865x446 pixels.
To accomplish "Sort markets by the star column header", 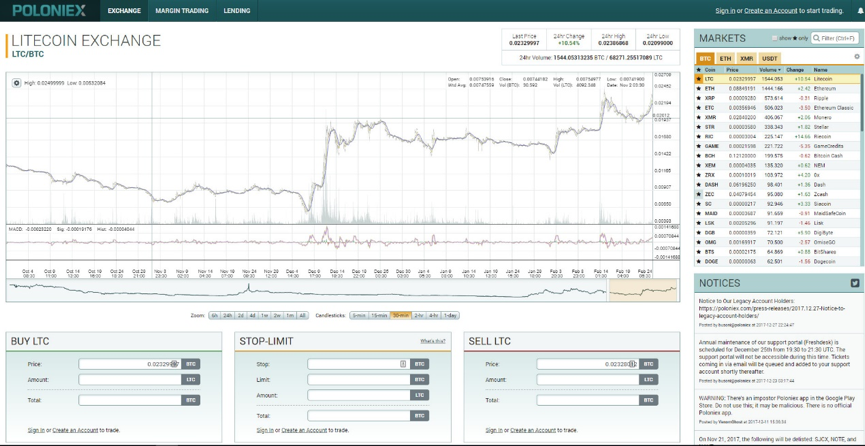I will point(699,70).
